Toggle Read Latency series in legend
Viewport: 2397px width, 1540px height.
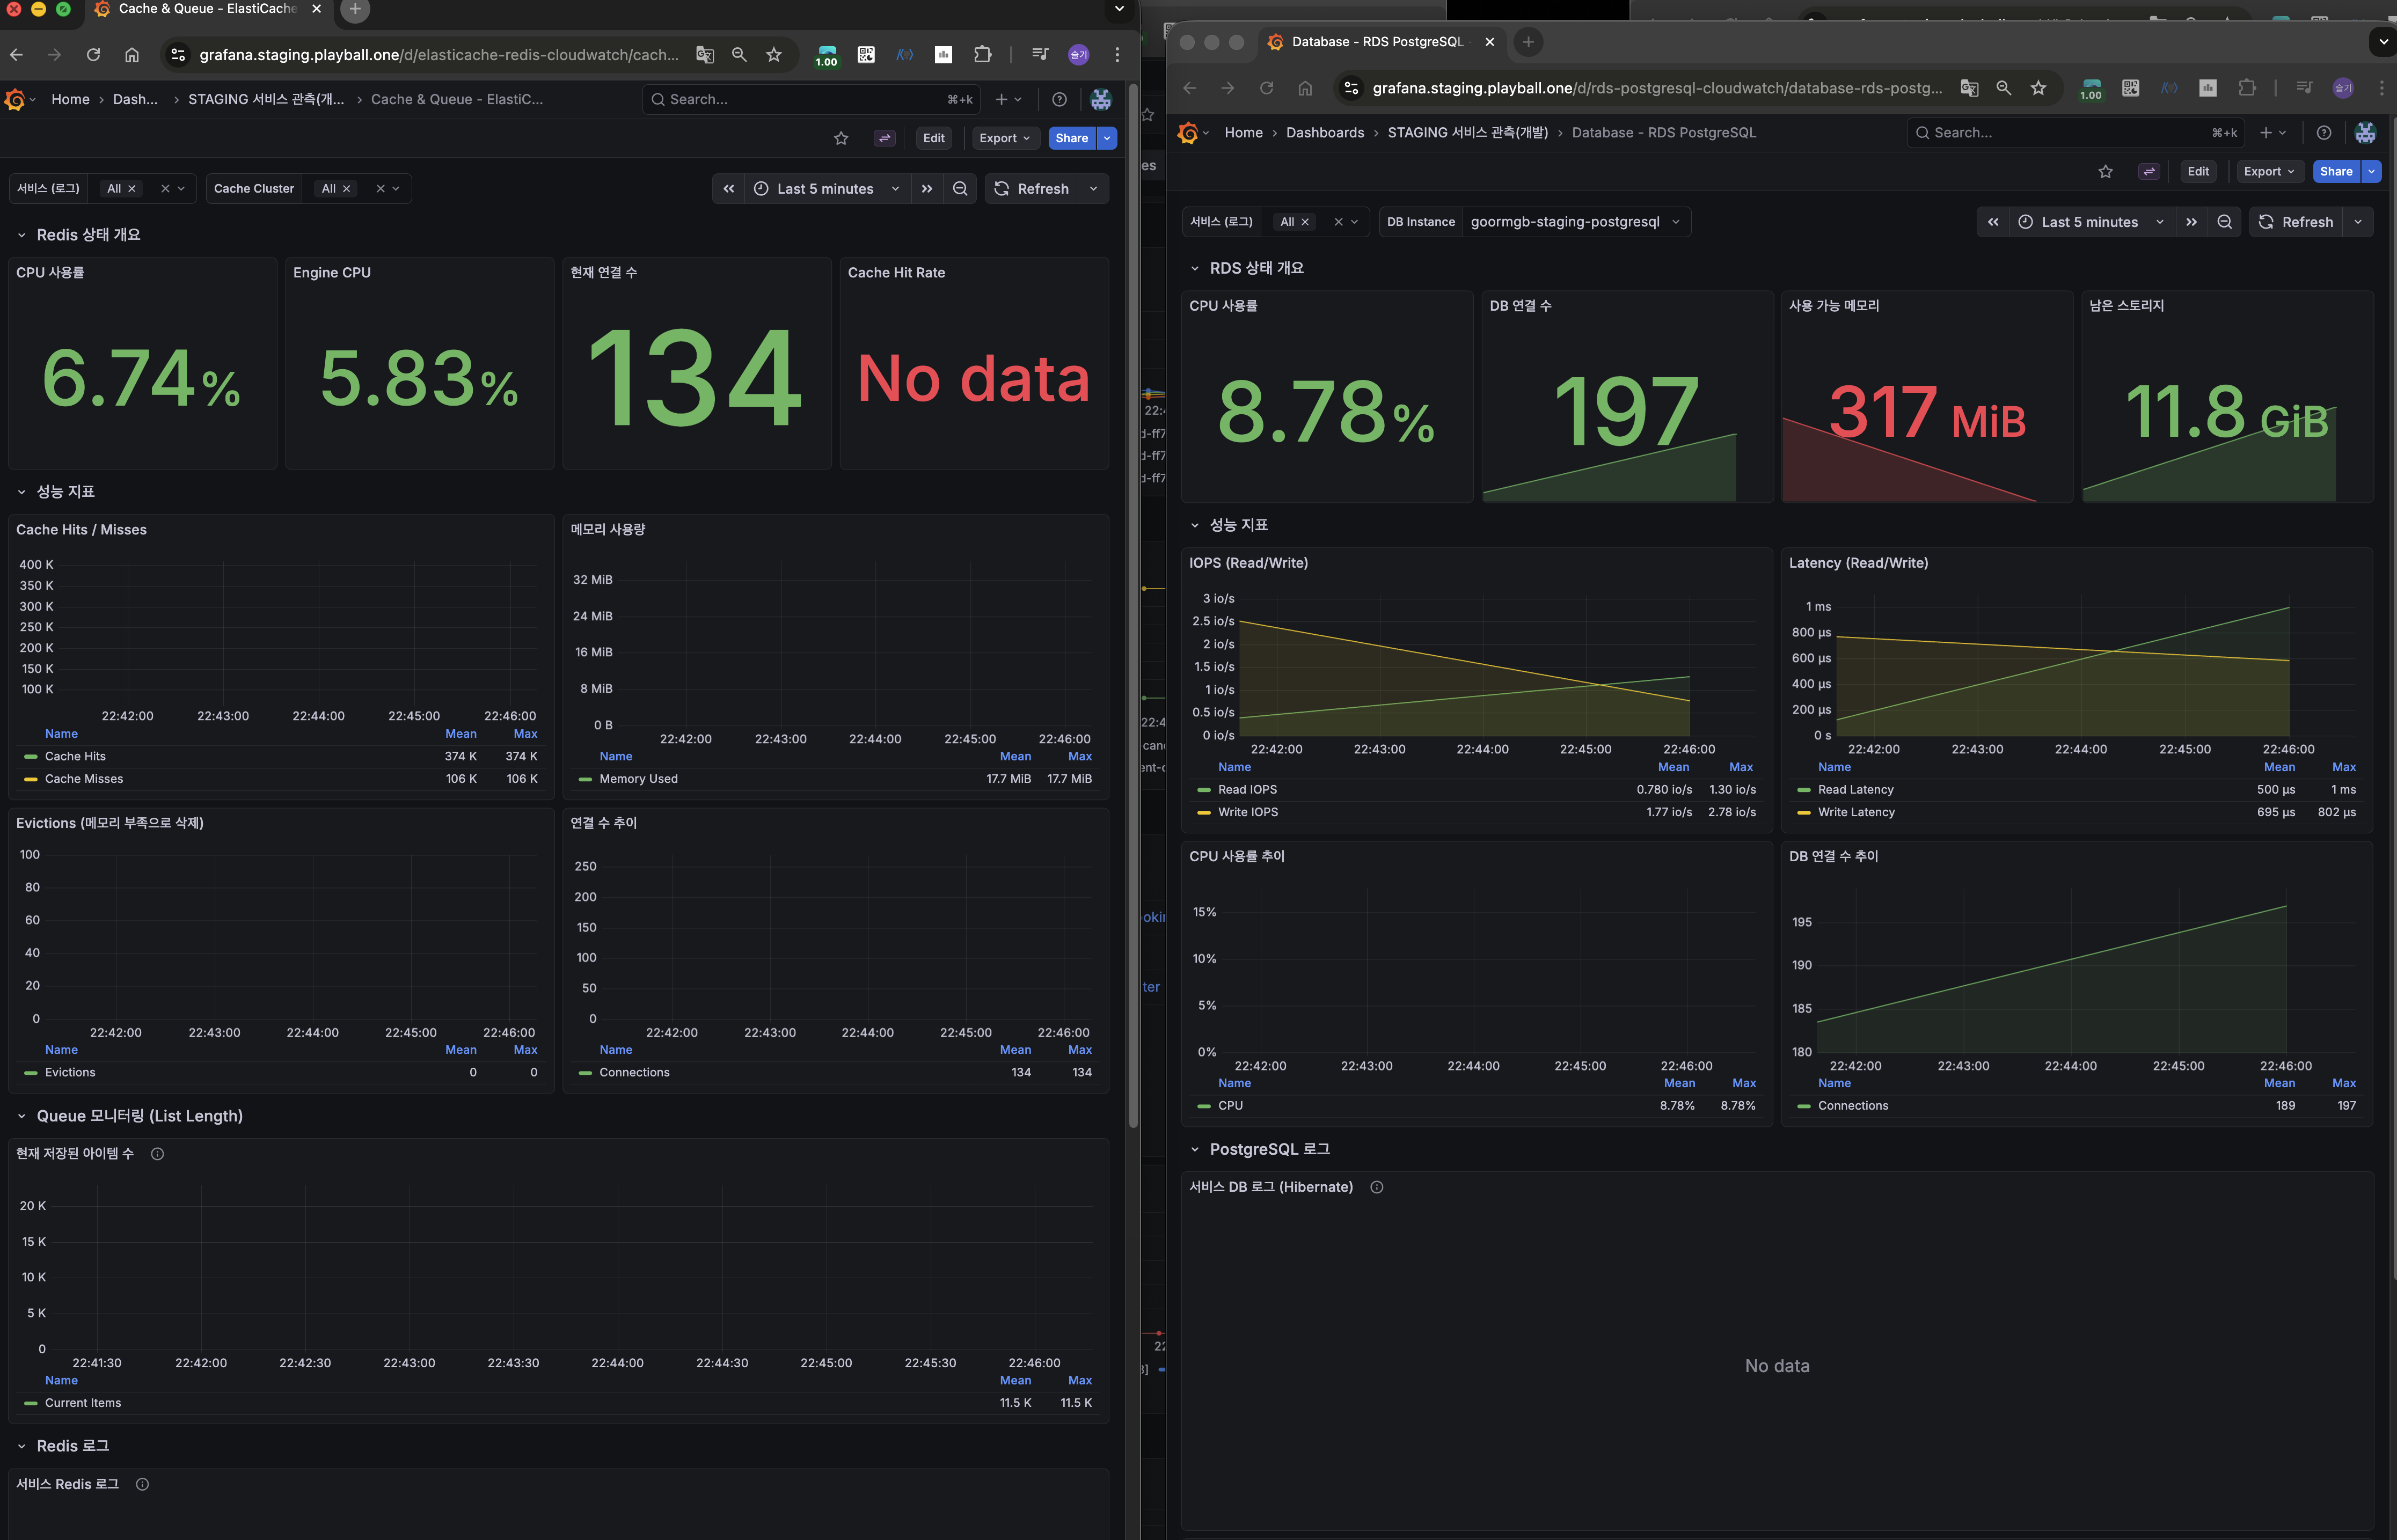coord(1855,790)
